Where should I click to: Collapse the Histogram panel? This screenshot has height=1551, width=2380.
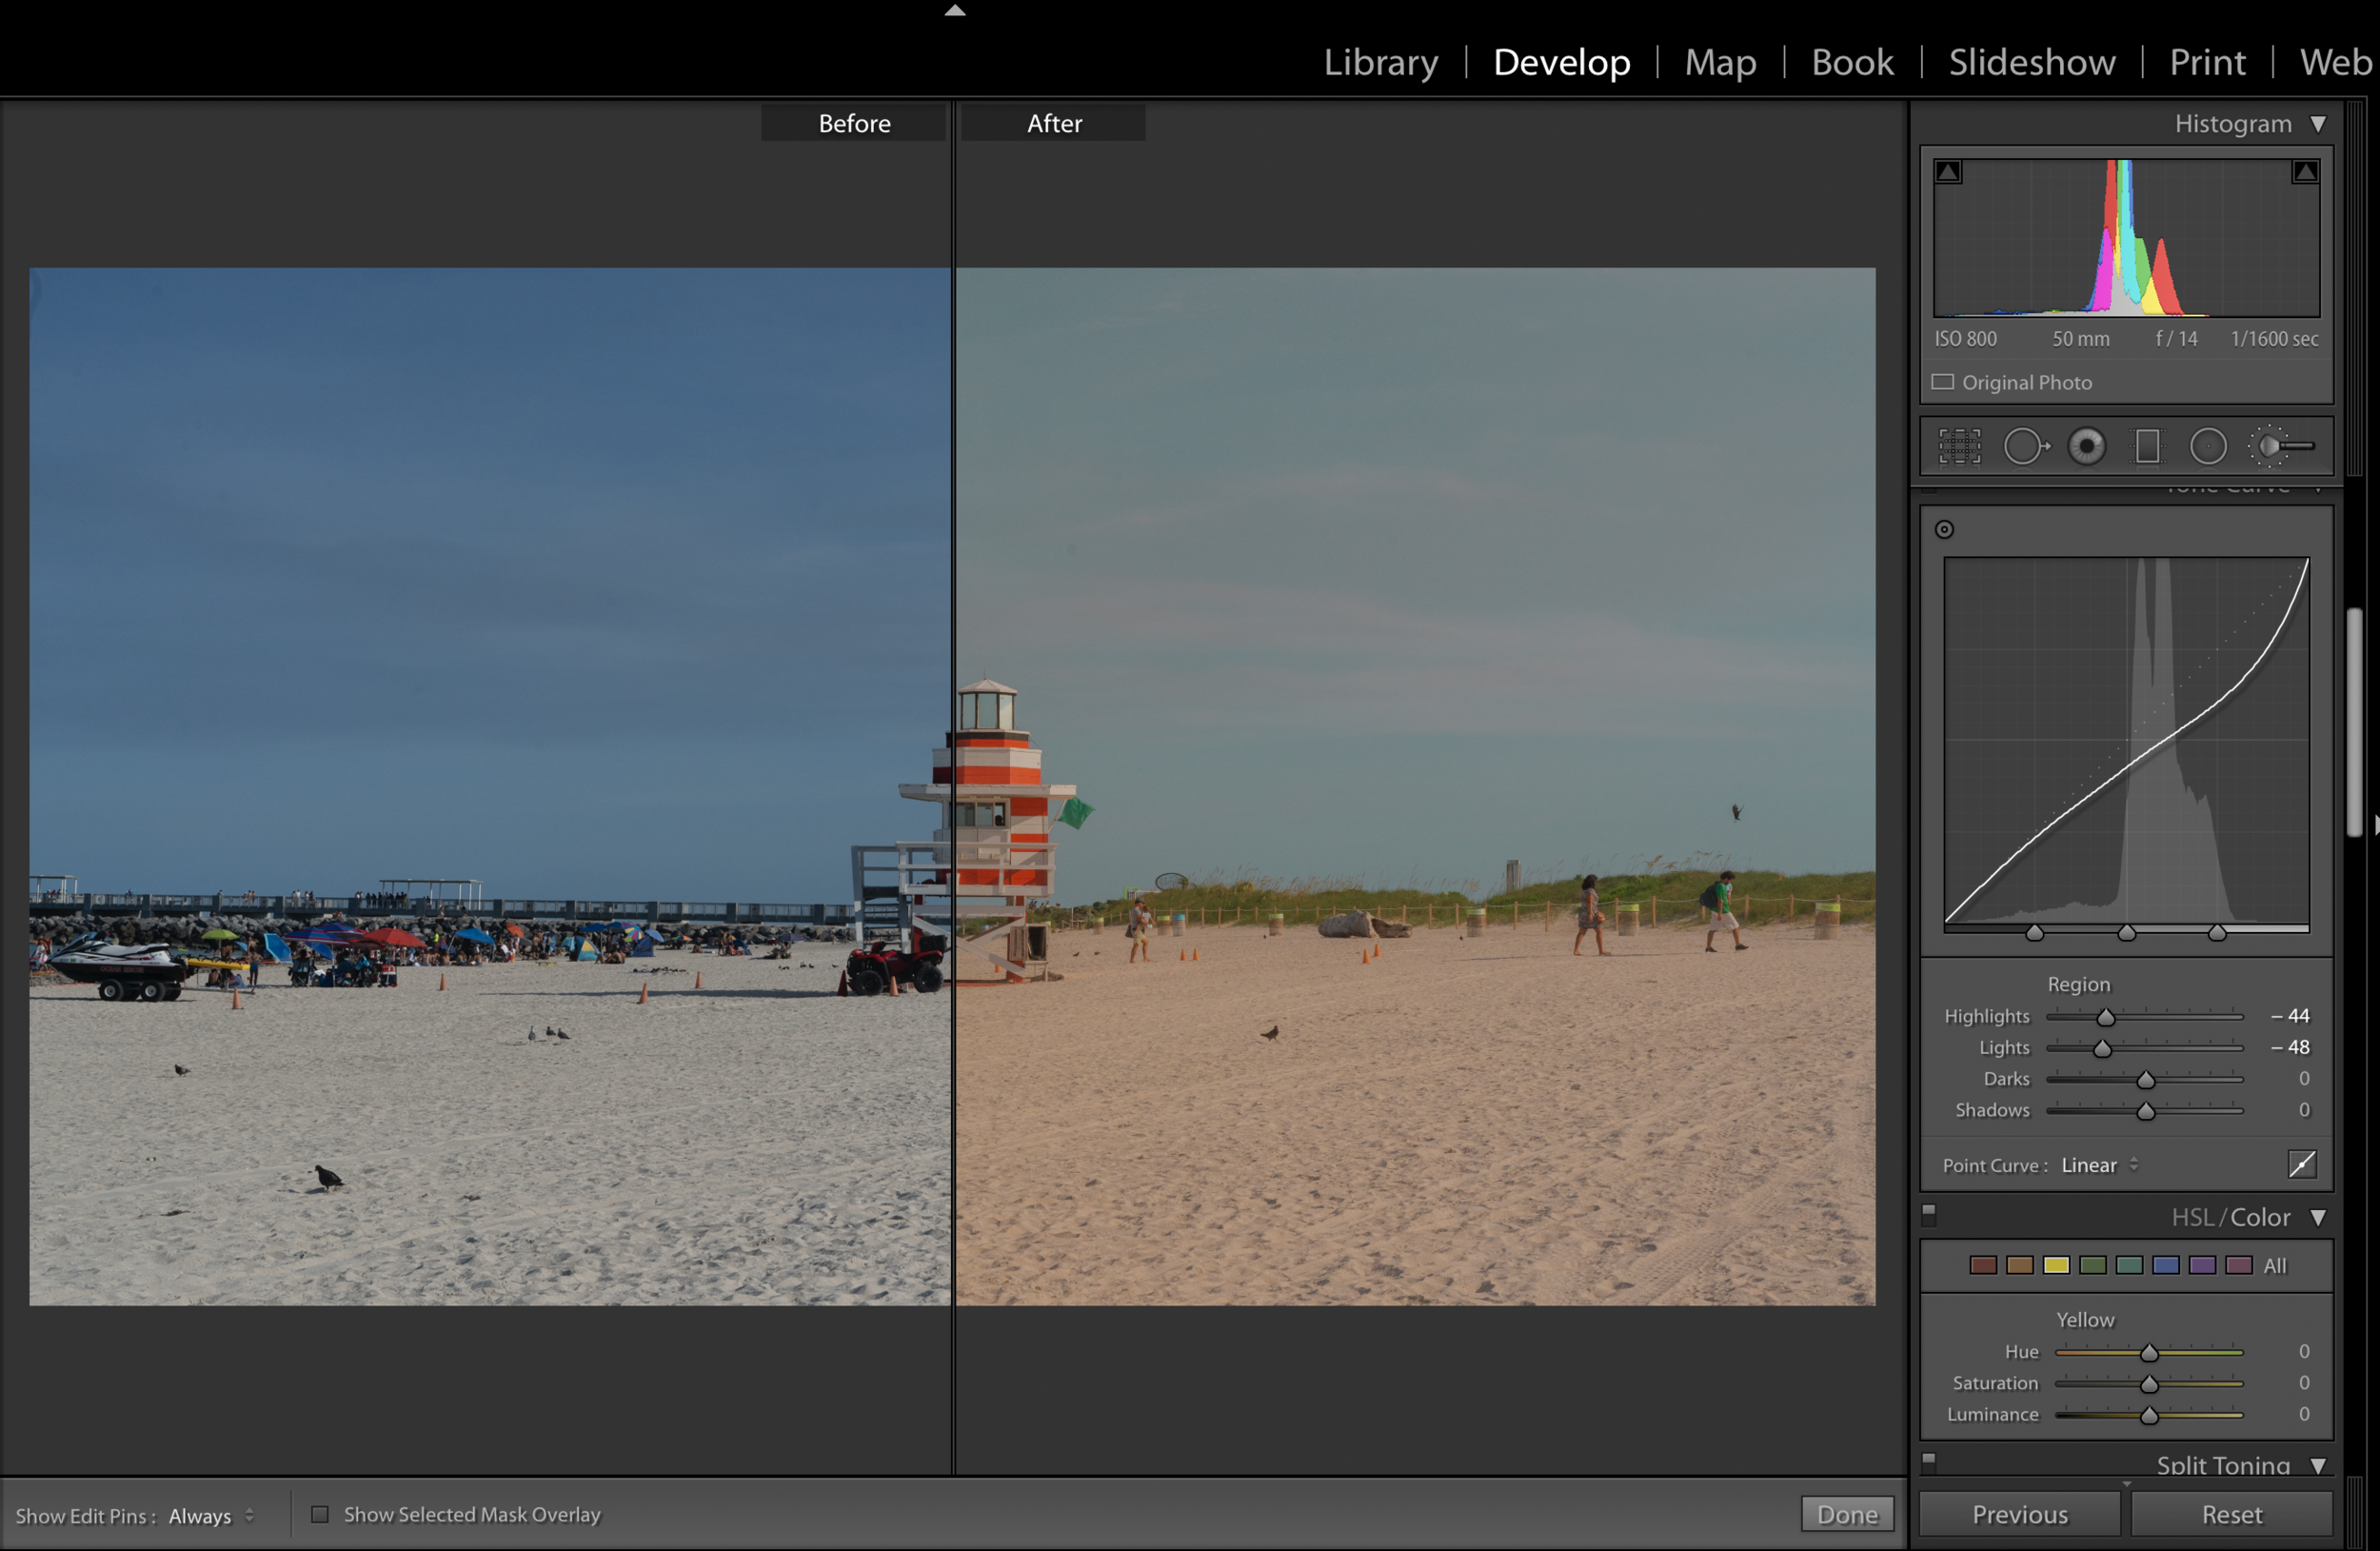[2318, 124]
